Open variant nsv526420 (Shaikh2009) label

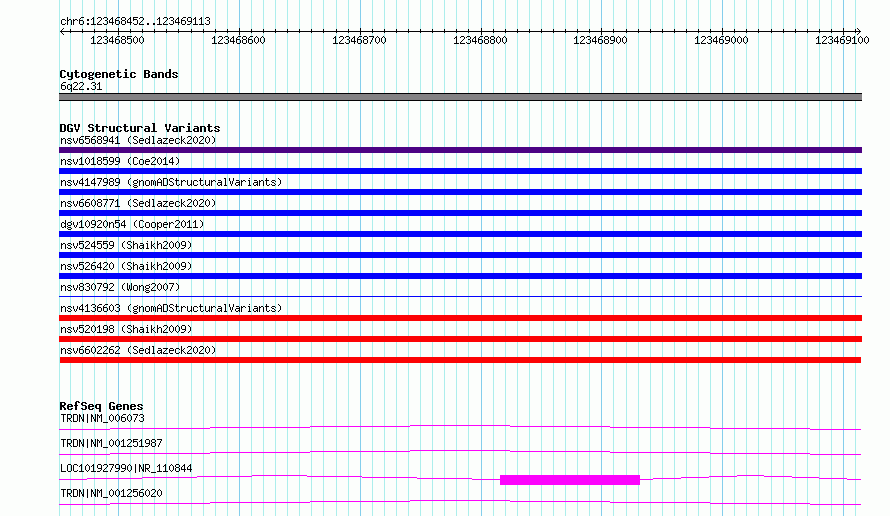tap(126, 266)
